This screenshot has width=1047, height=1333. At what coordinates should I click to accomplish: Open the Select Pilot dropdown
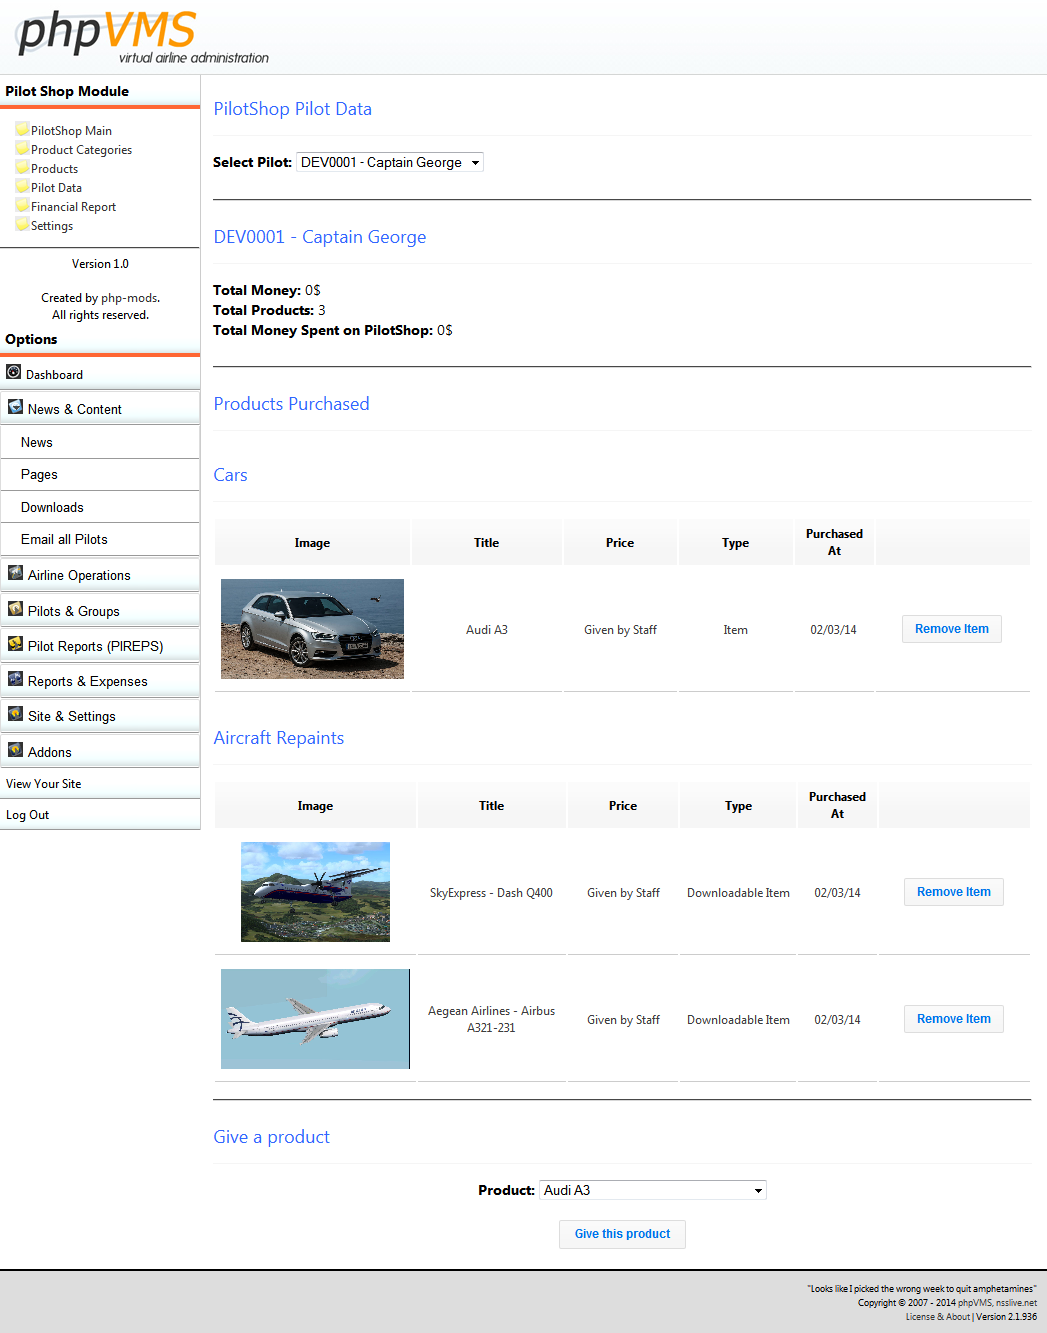[x=390, y=162]
